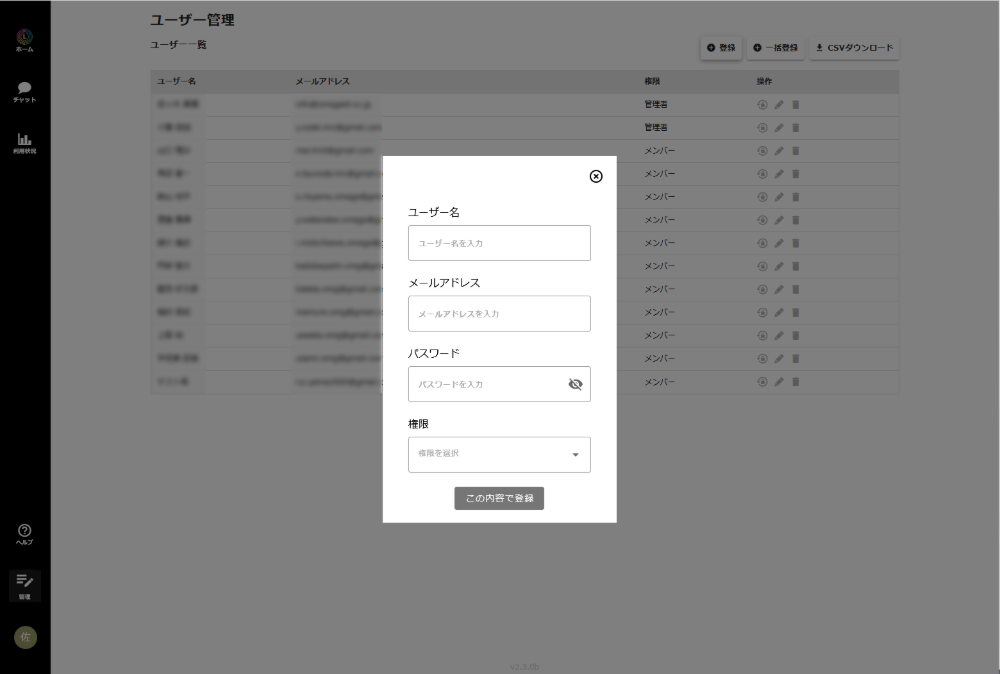Click the 権限 column header
This screenshot has height=674, width=1000.
[x=652, y=82]
